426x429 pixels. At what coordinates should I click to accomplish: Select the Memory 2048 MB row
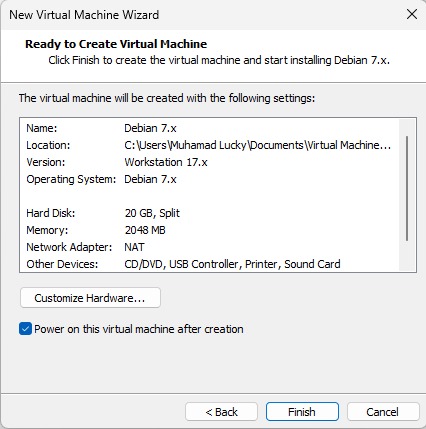click(x=209, y=230)
